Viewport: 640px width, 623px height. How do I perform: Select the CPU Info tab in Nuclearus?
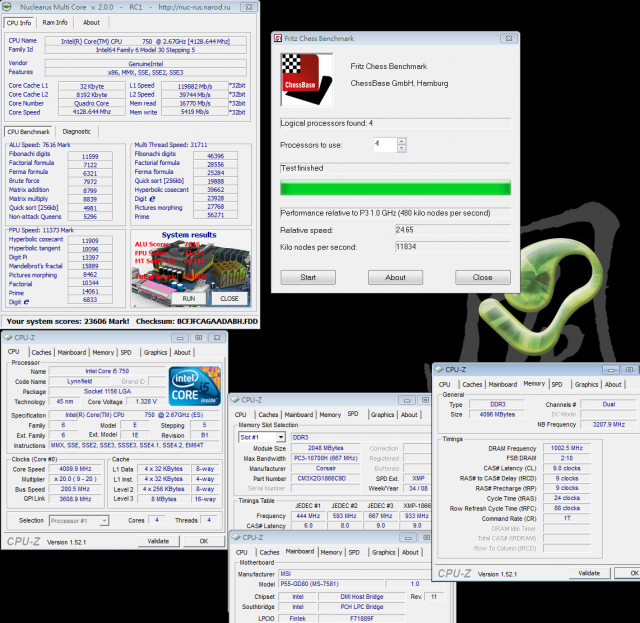coord(19,22)
